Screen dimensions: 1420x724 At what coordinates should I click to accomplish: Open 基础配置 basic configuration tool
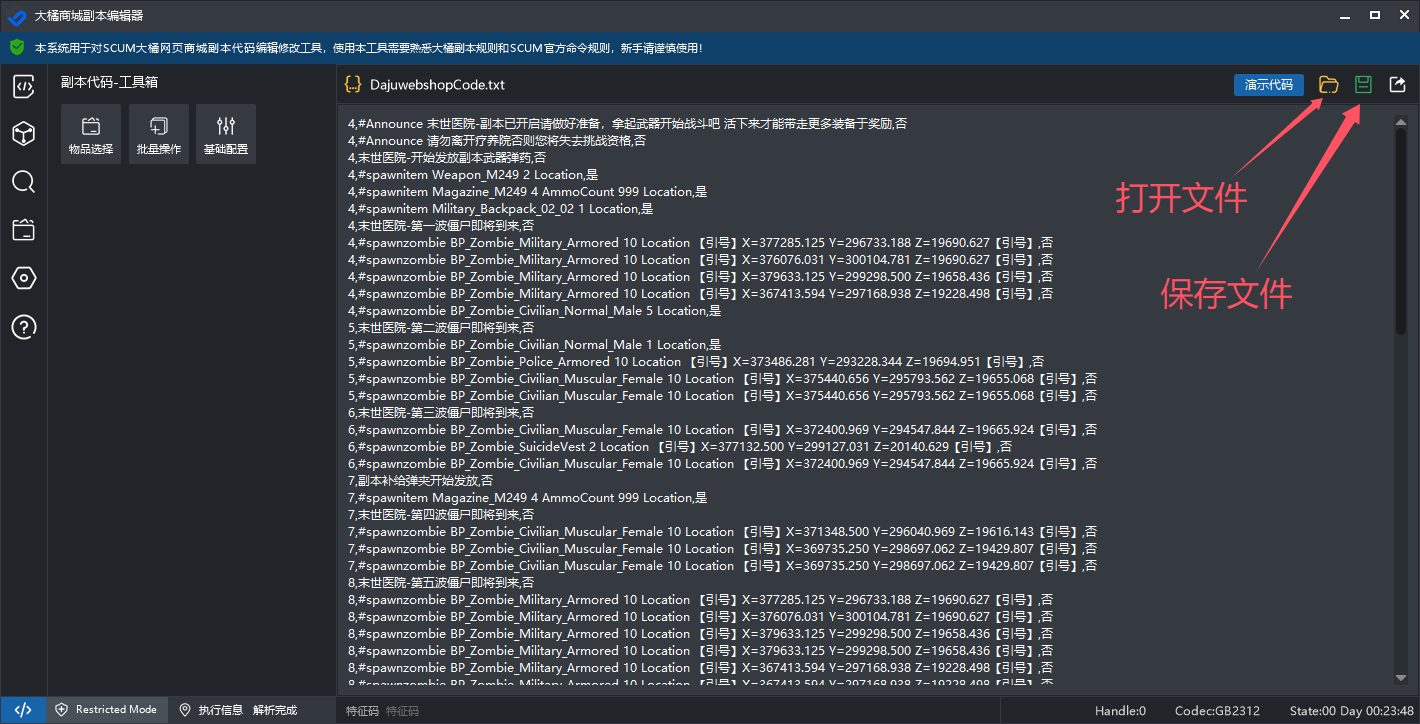tap(226, 134)
